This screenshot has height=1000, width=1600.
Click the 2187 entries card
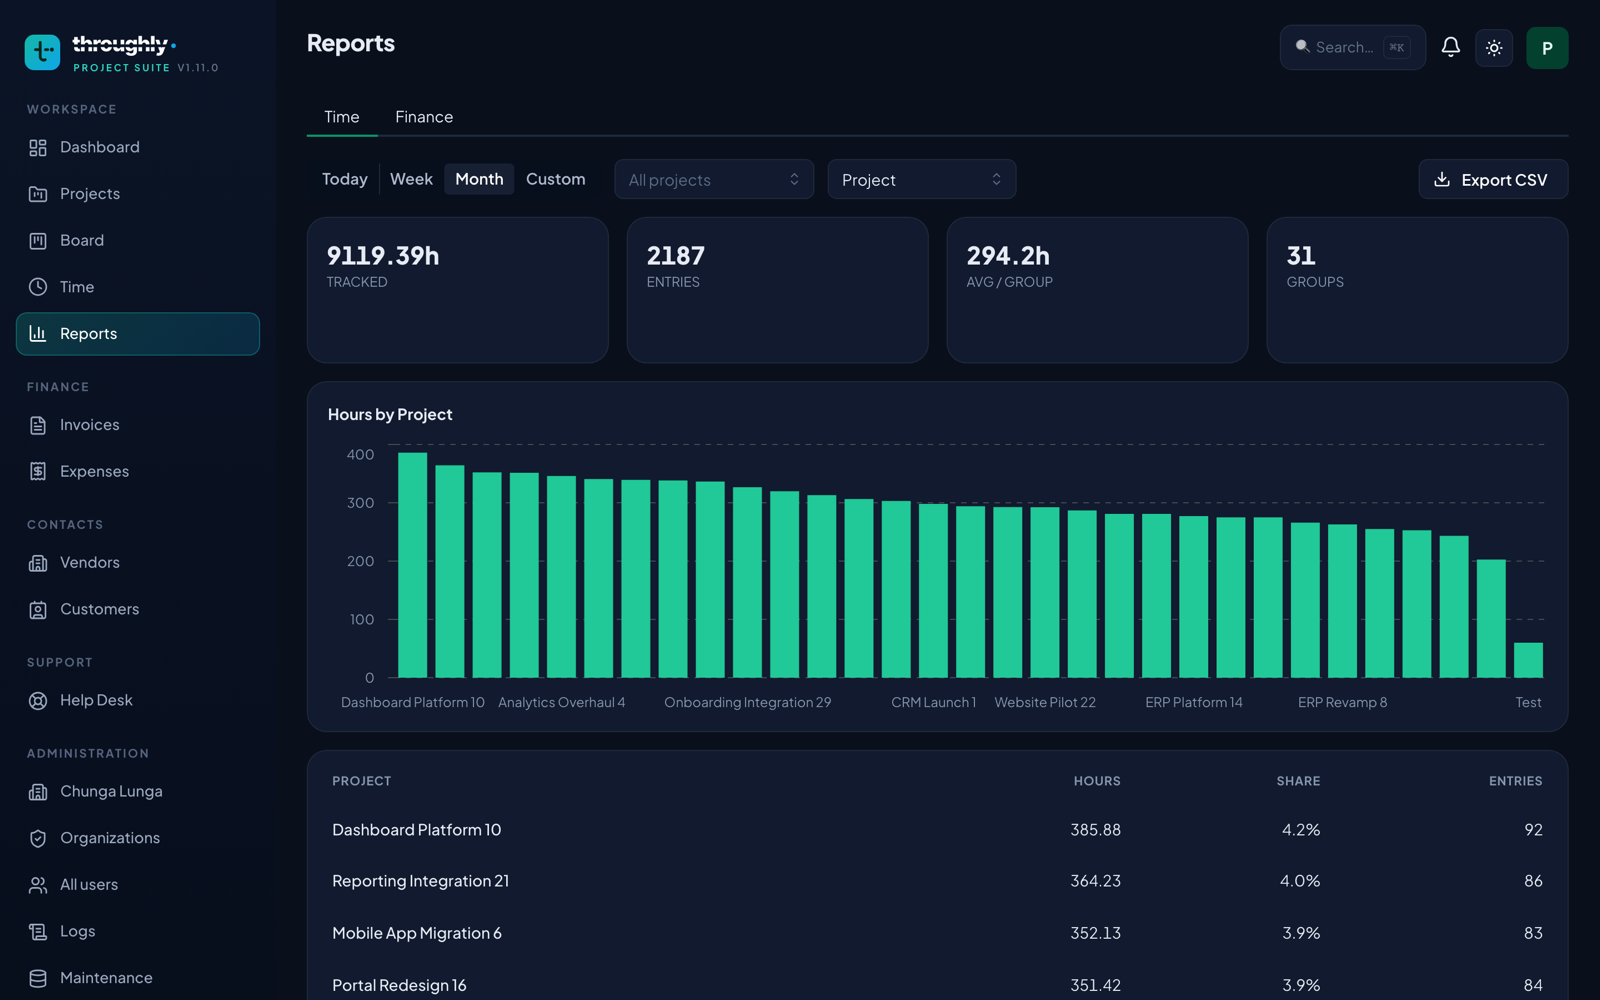(778, 290)
